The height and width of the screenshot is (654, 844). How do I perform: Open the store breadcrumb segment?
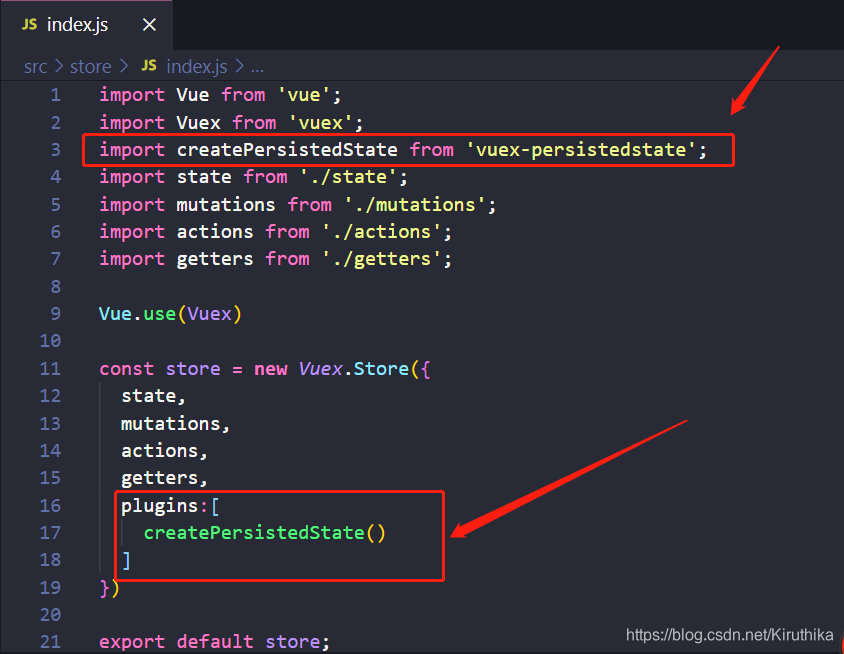tap(90, 67)
